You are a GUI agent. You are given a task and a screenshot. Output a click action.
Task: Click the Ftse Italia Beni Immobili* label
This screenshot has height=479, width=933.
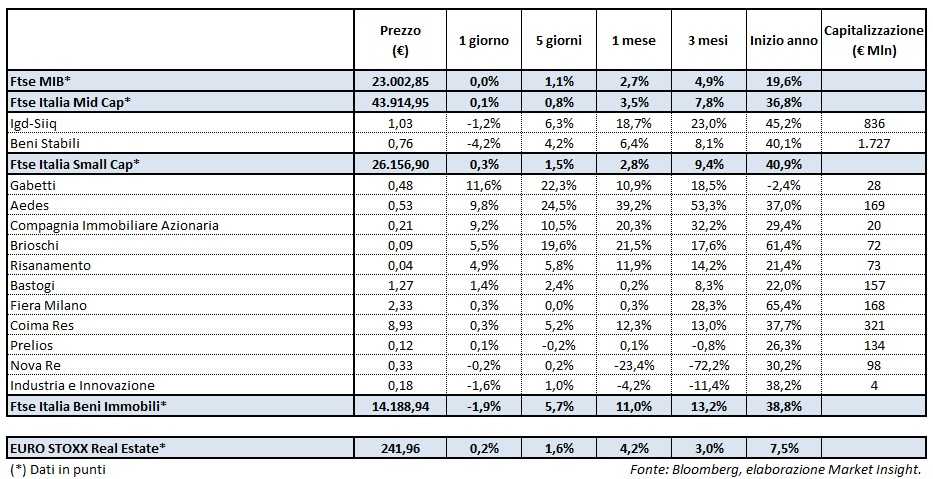point(87,406)
